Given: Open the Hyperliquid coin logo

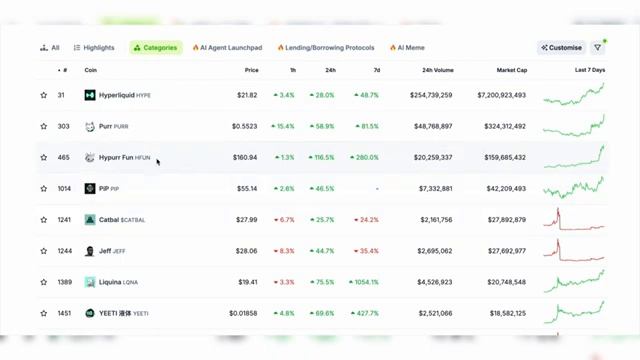Looking at the screenshot, I should coord(90,95).
